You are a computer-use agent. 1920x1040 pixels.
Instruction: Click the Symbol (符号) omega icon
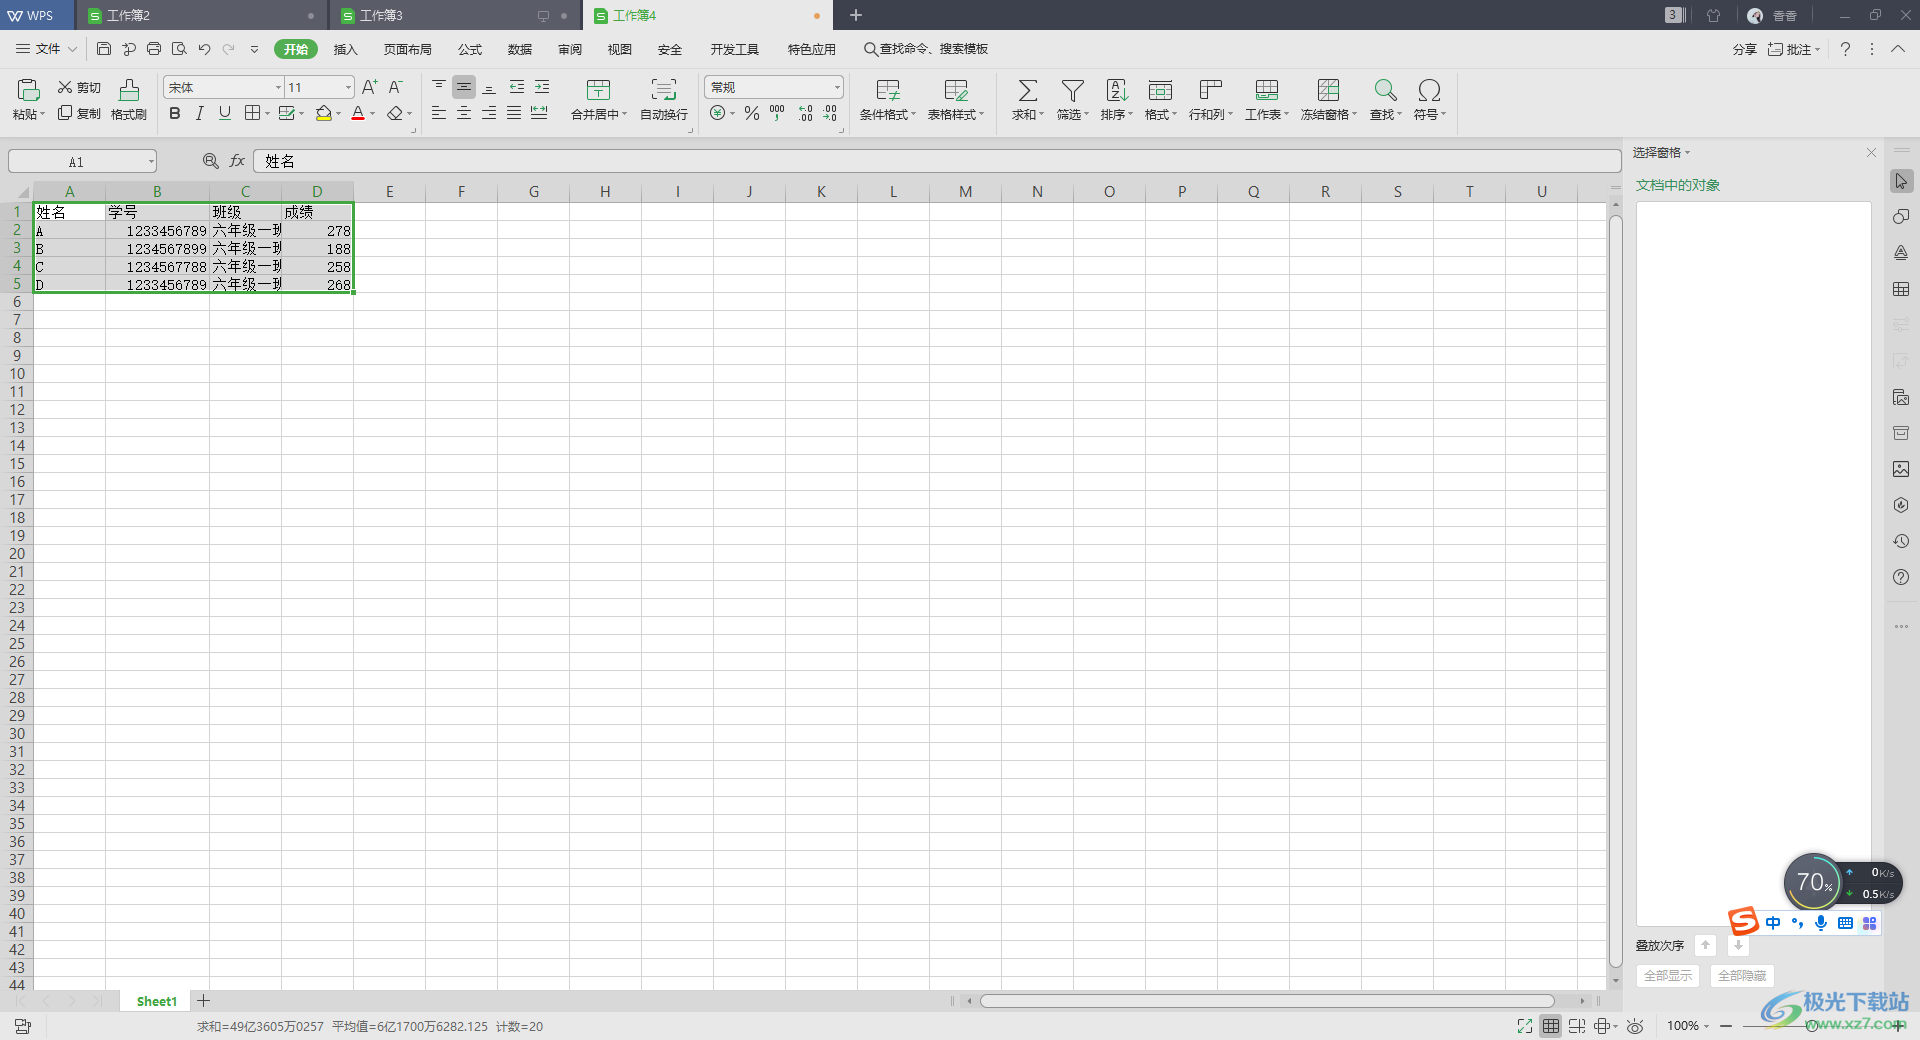coord(1429,90)
